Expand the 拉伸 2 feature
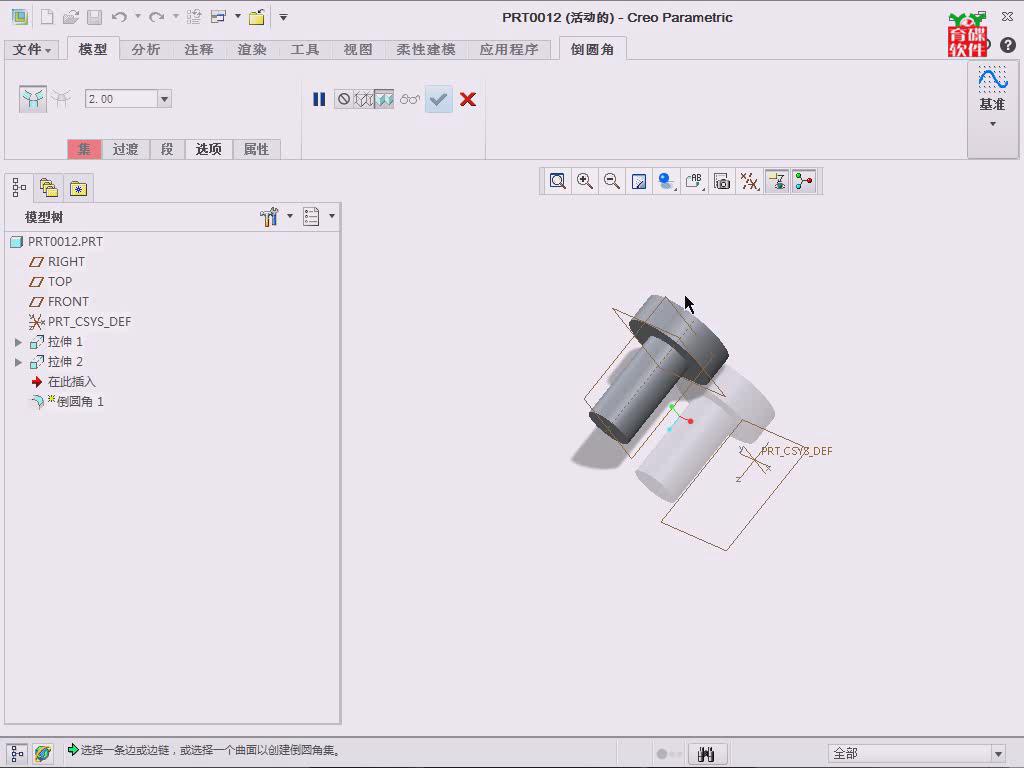Viewport: 1024px width, 768px height. pyautogui.click(x=18, y=362)
